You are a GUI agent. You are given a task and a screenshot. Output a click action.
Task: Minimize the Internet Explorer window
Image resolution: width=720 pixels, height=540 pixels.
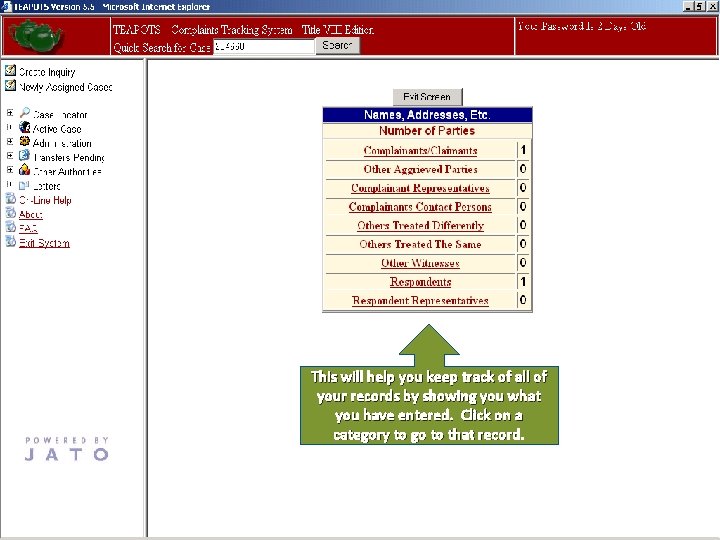pyautogui.click(x=688, y=6)
